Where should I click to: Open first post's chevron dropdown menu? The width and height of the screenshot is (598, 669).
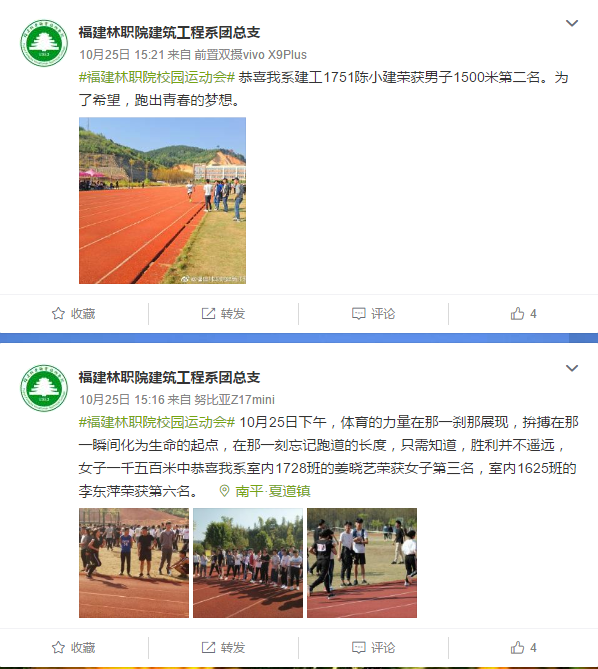pos(572,23)
